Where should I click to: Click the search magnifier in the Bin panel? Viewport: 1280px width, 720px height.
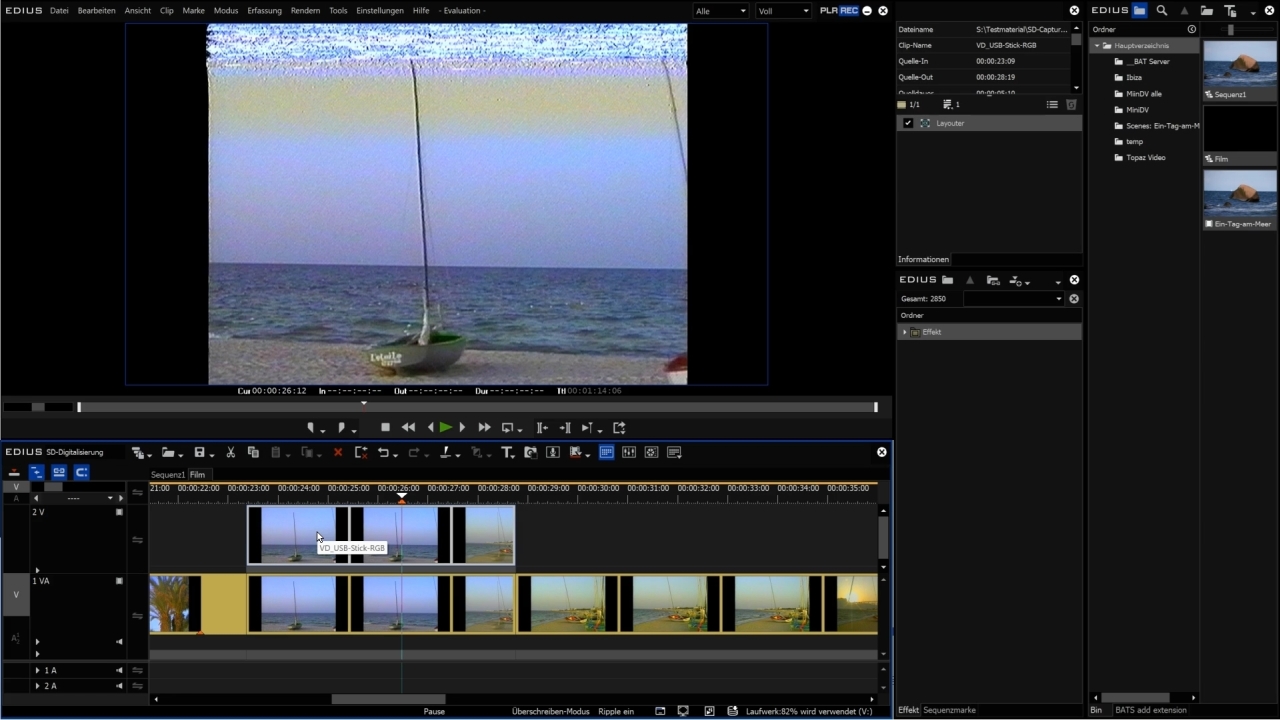pyautogui.click(x=1162, y=10)
